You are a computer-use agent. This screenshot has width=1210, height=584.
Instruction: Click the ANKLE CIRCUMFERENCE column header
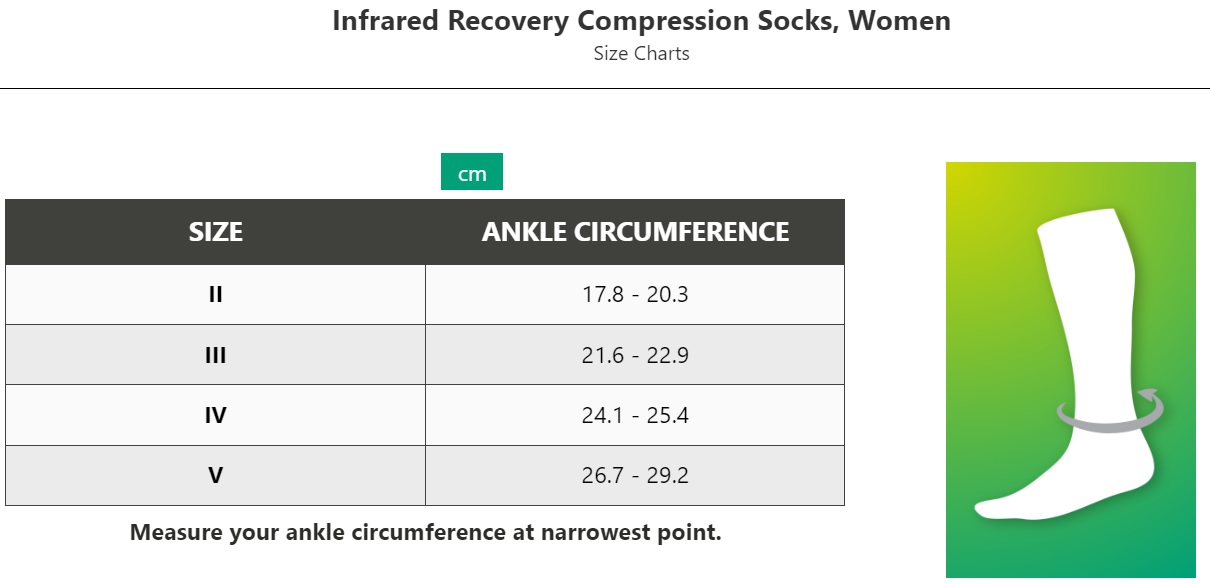pyautogui.click(x=635, y=232)
